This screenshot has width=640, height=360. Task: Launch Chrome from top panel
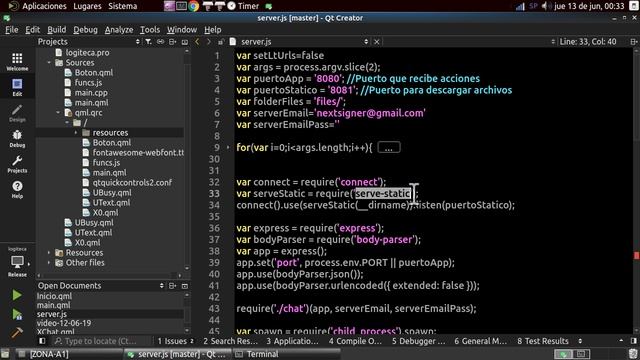tap(193, 6)
